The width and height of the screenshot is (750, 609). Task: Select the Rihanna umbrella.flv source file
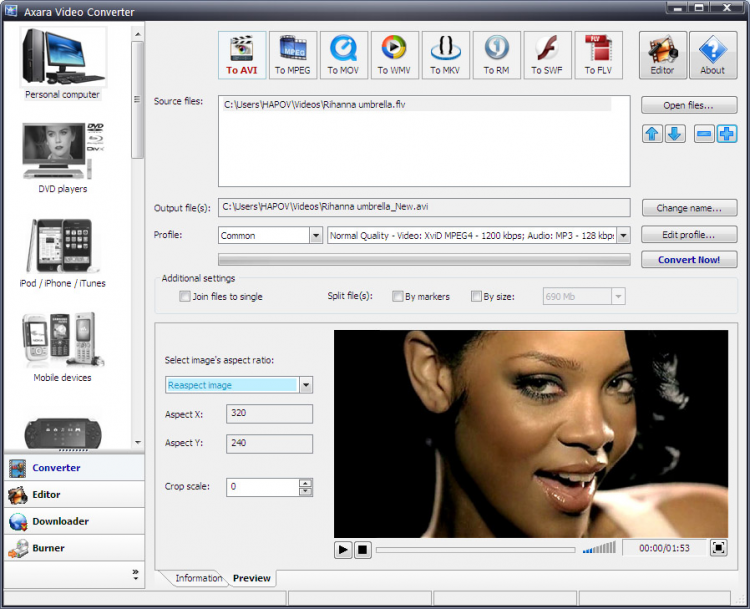pos(416,105)
